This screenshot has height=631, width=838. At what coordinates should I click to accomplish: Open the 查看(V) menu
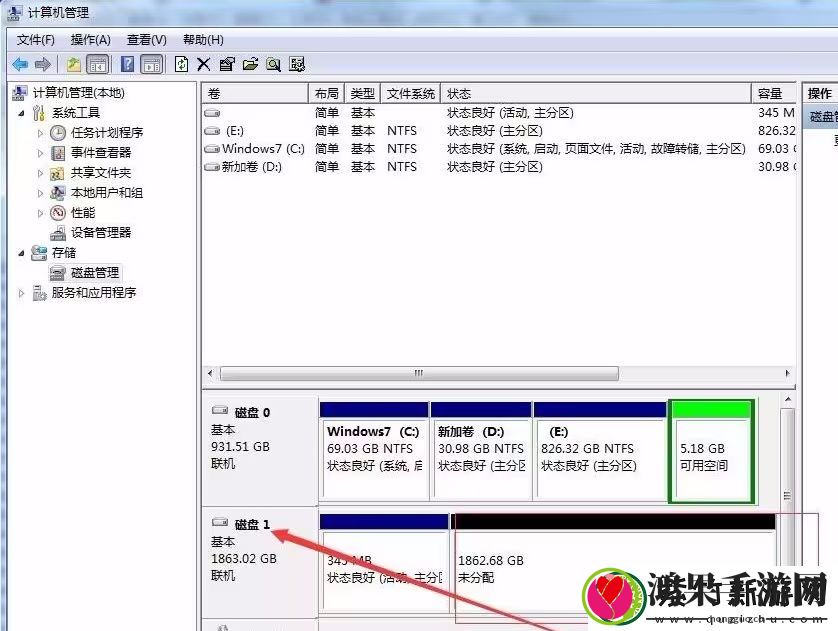[x=146, y=40]
